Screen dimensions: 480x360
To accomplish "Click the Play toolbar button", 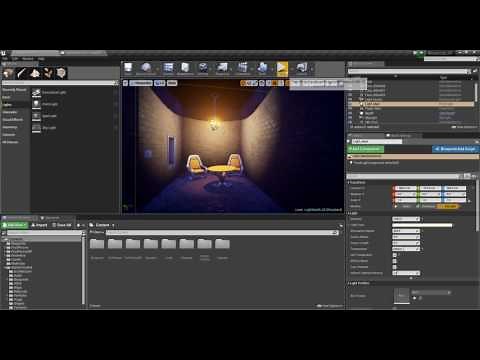I will point(282,68).
